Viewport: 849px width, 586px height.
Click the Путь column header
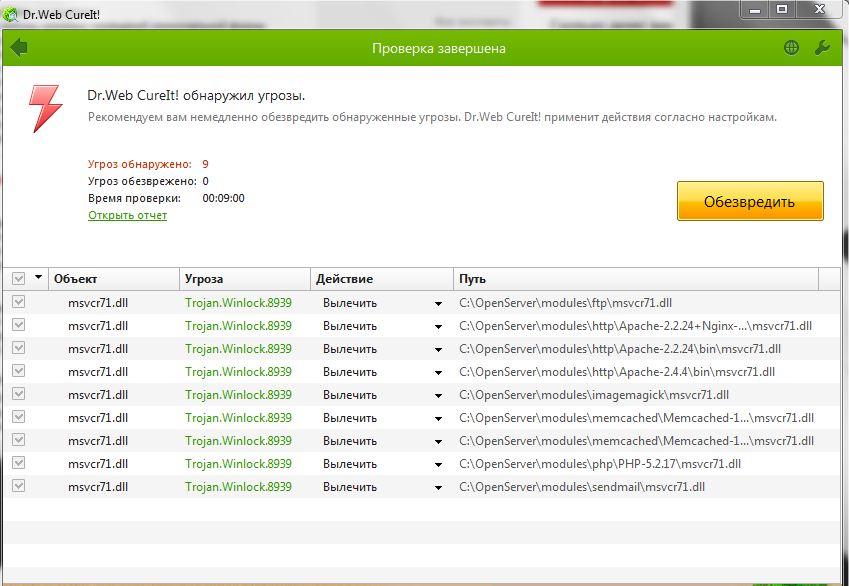[x=634, y=279]
